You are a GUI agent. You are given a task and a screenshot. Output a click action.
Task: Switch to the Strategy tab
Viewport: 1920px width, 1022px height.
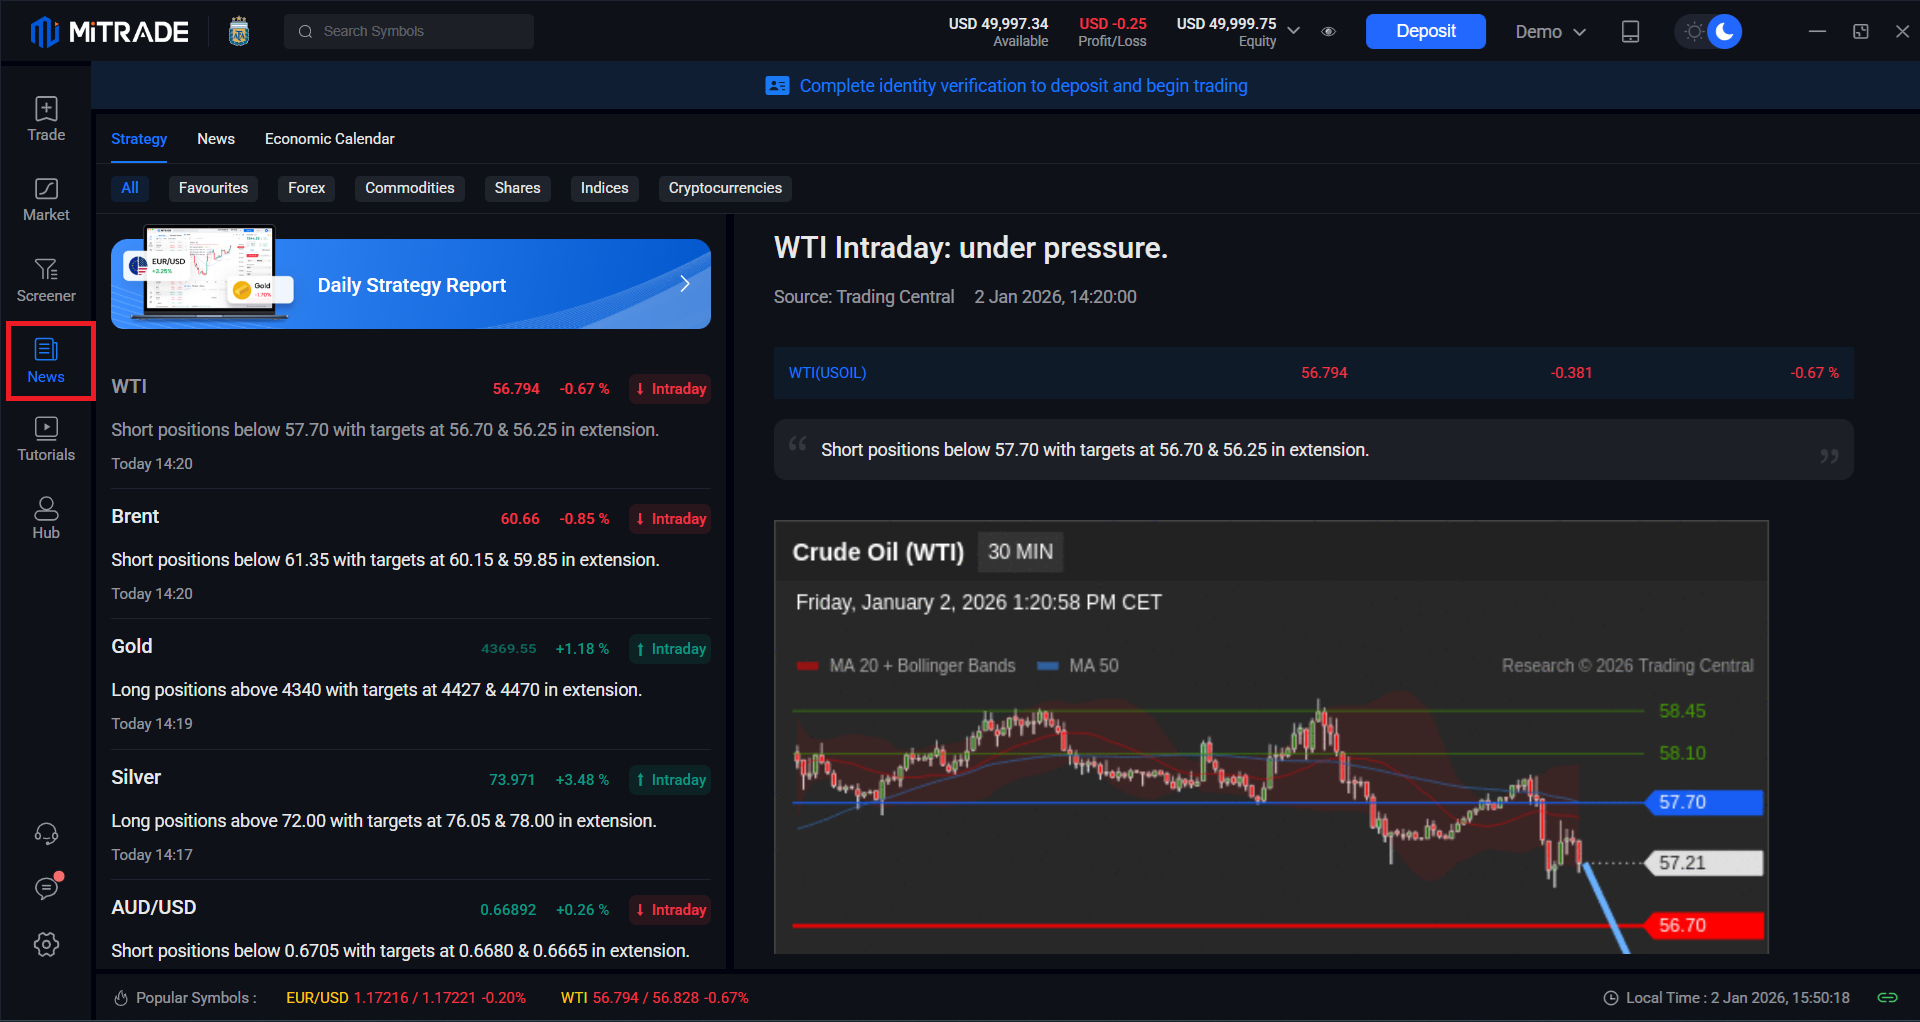tap(139, 139)
